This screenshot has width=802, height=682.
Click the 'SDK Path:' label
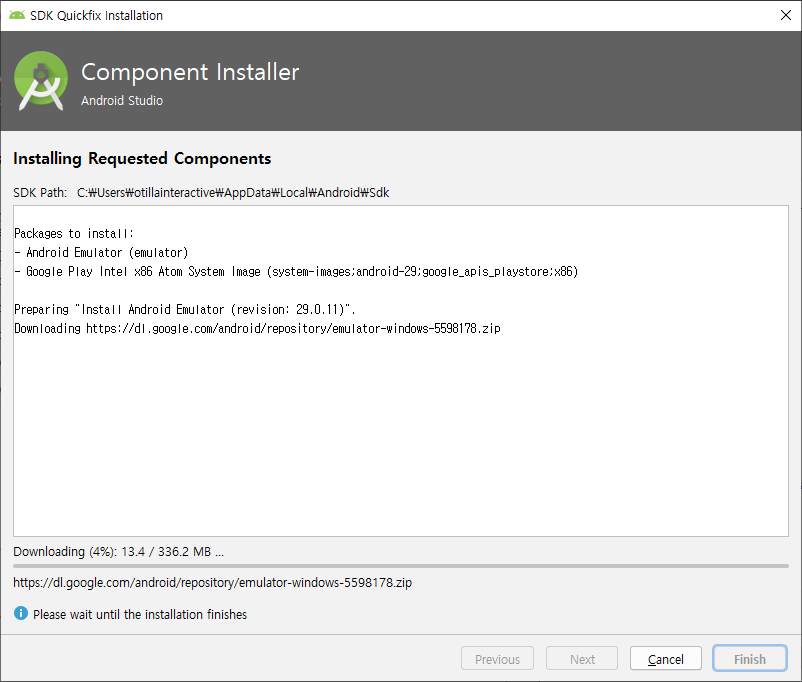point(40,193)
